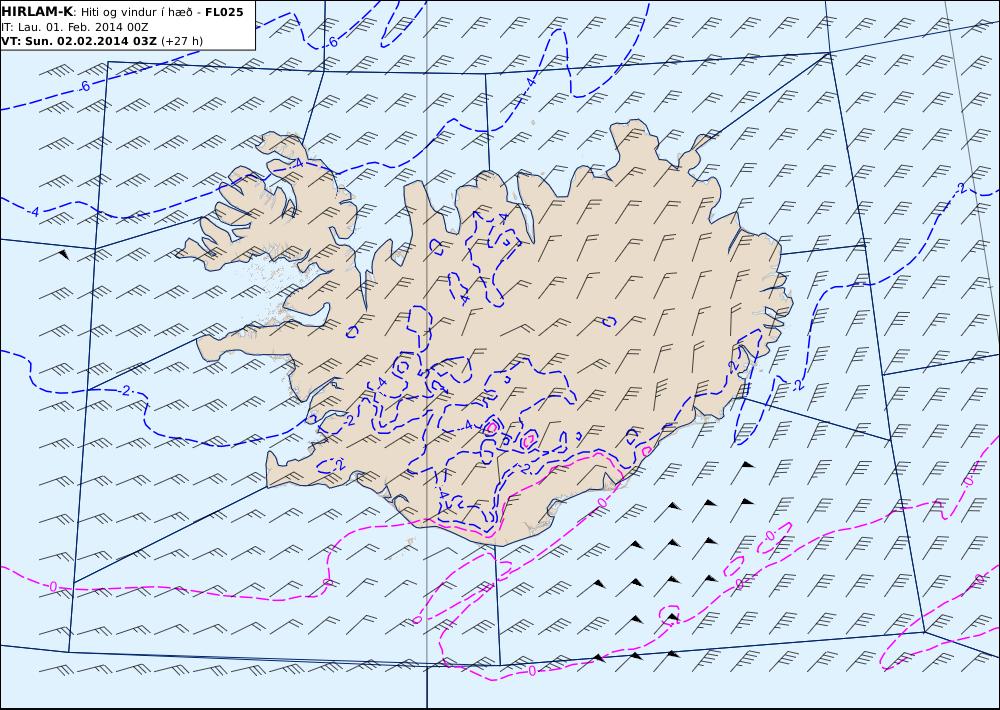This screenshot has width=1000, height=710.
Task: Click the '(+27 h)' forecast offset text
Action: [182, 41]
